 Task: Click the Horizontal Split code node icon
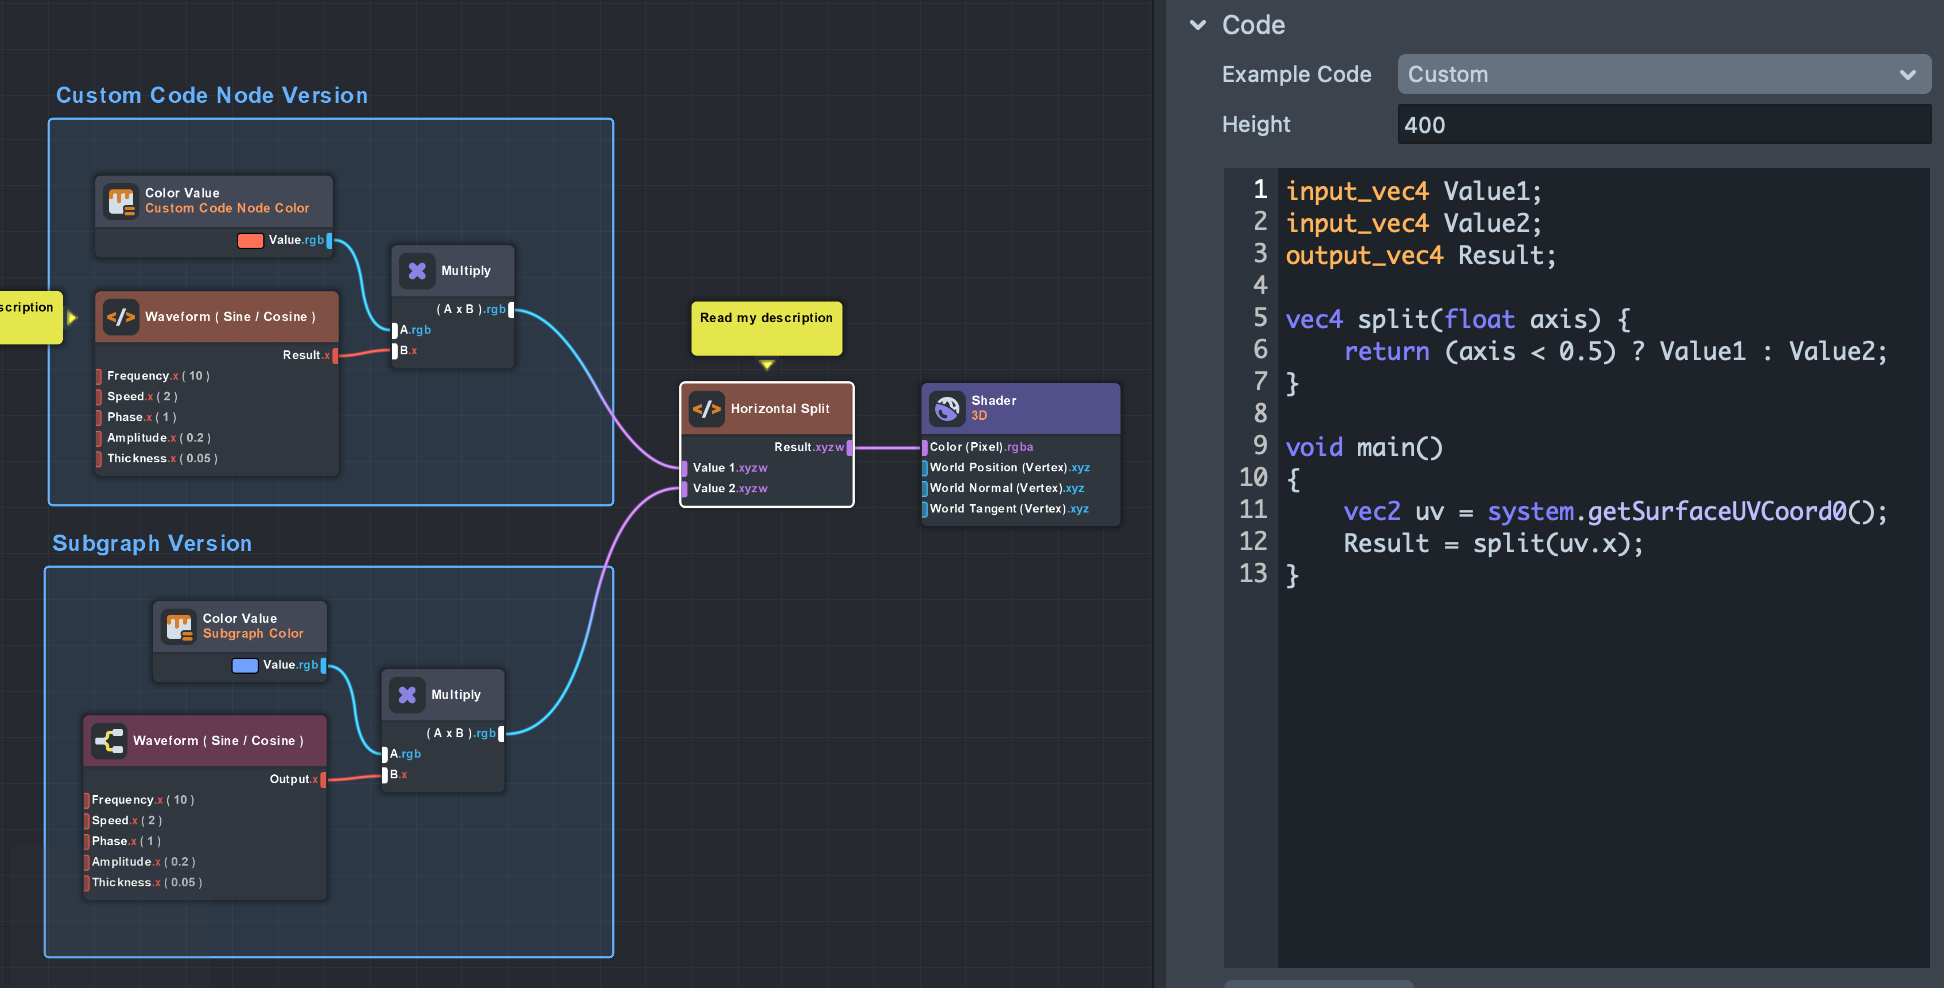[707, 409]
